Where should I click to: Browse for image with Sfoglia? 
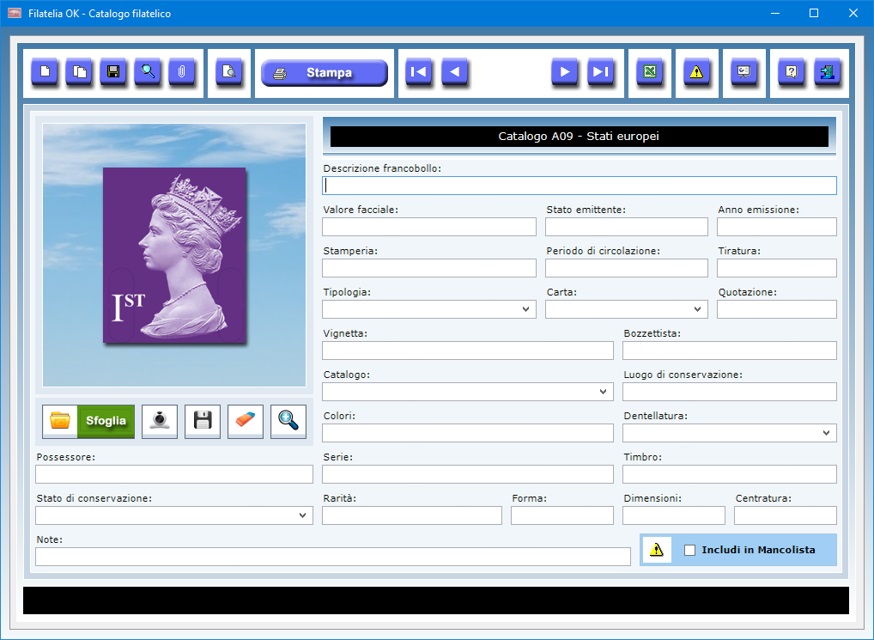coord(89,421)
